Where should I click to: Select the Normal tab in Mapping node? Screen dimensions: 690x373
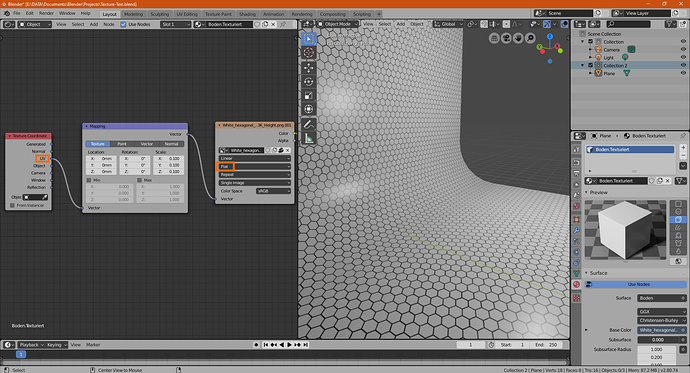[x=172, y=144]
